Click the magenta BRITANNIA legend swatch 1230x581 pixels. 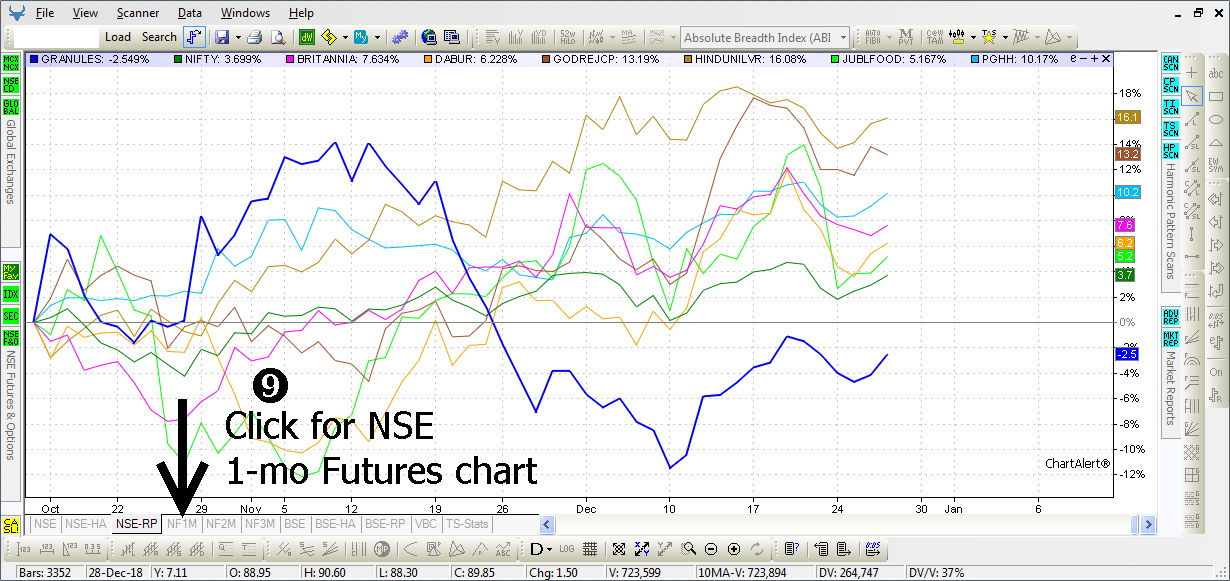click(292, 60)
